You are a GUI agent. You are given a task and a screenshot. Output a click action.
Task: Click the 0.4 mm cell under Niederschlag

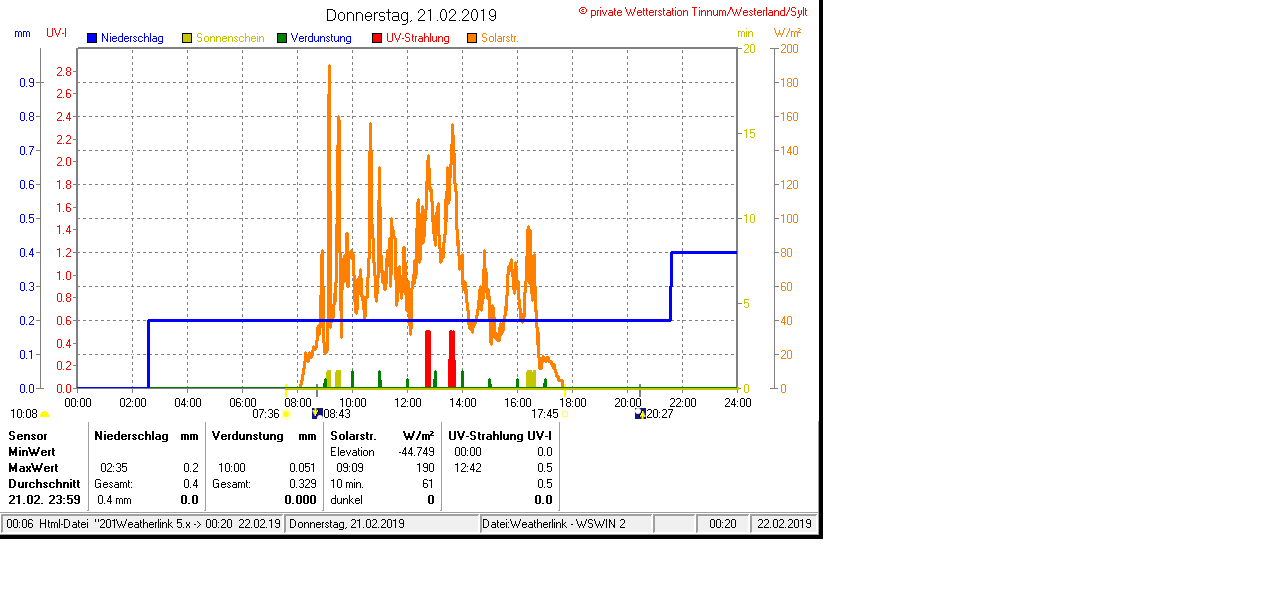pos(115,500)
